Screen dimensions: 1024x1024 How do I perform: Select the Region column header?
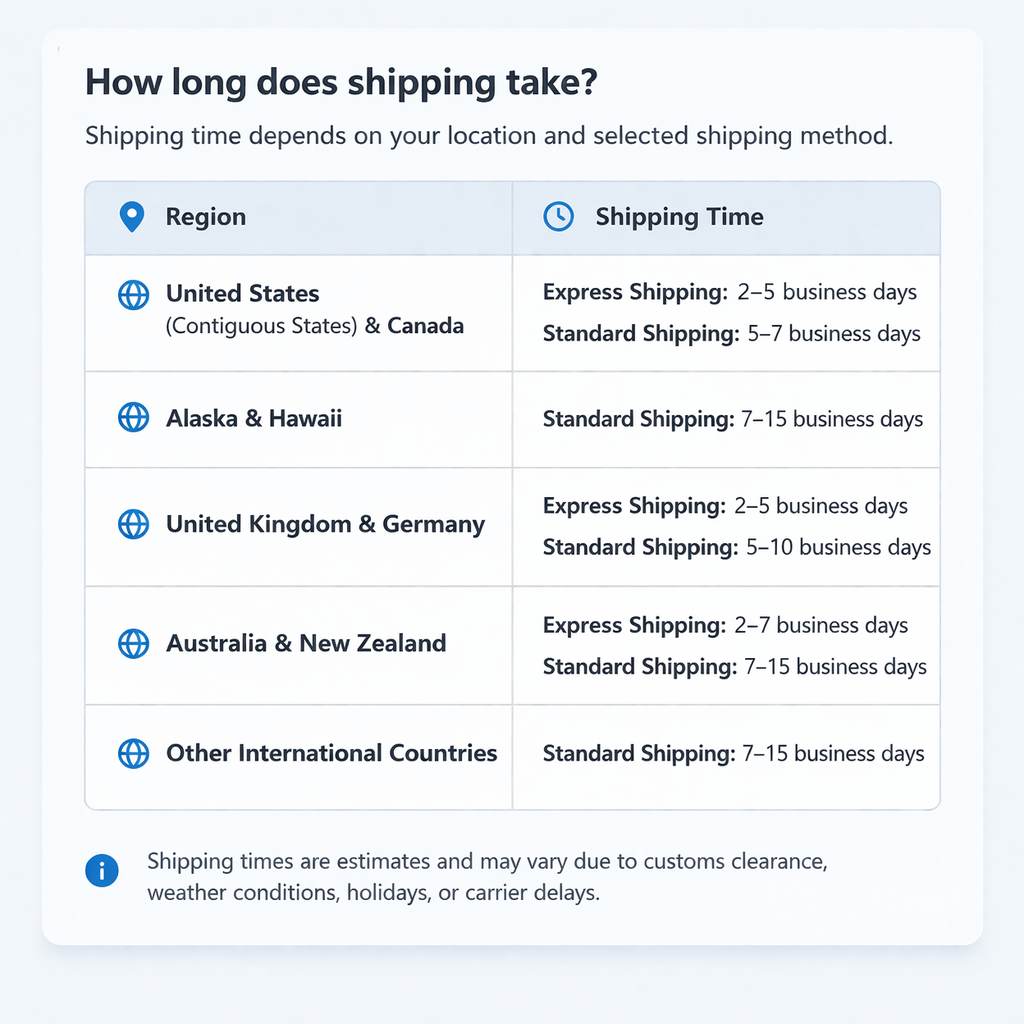coord(205,217)
